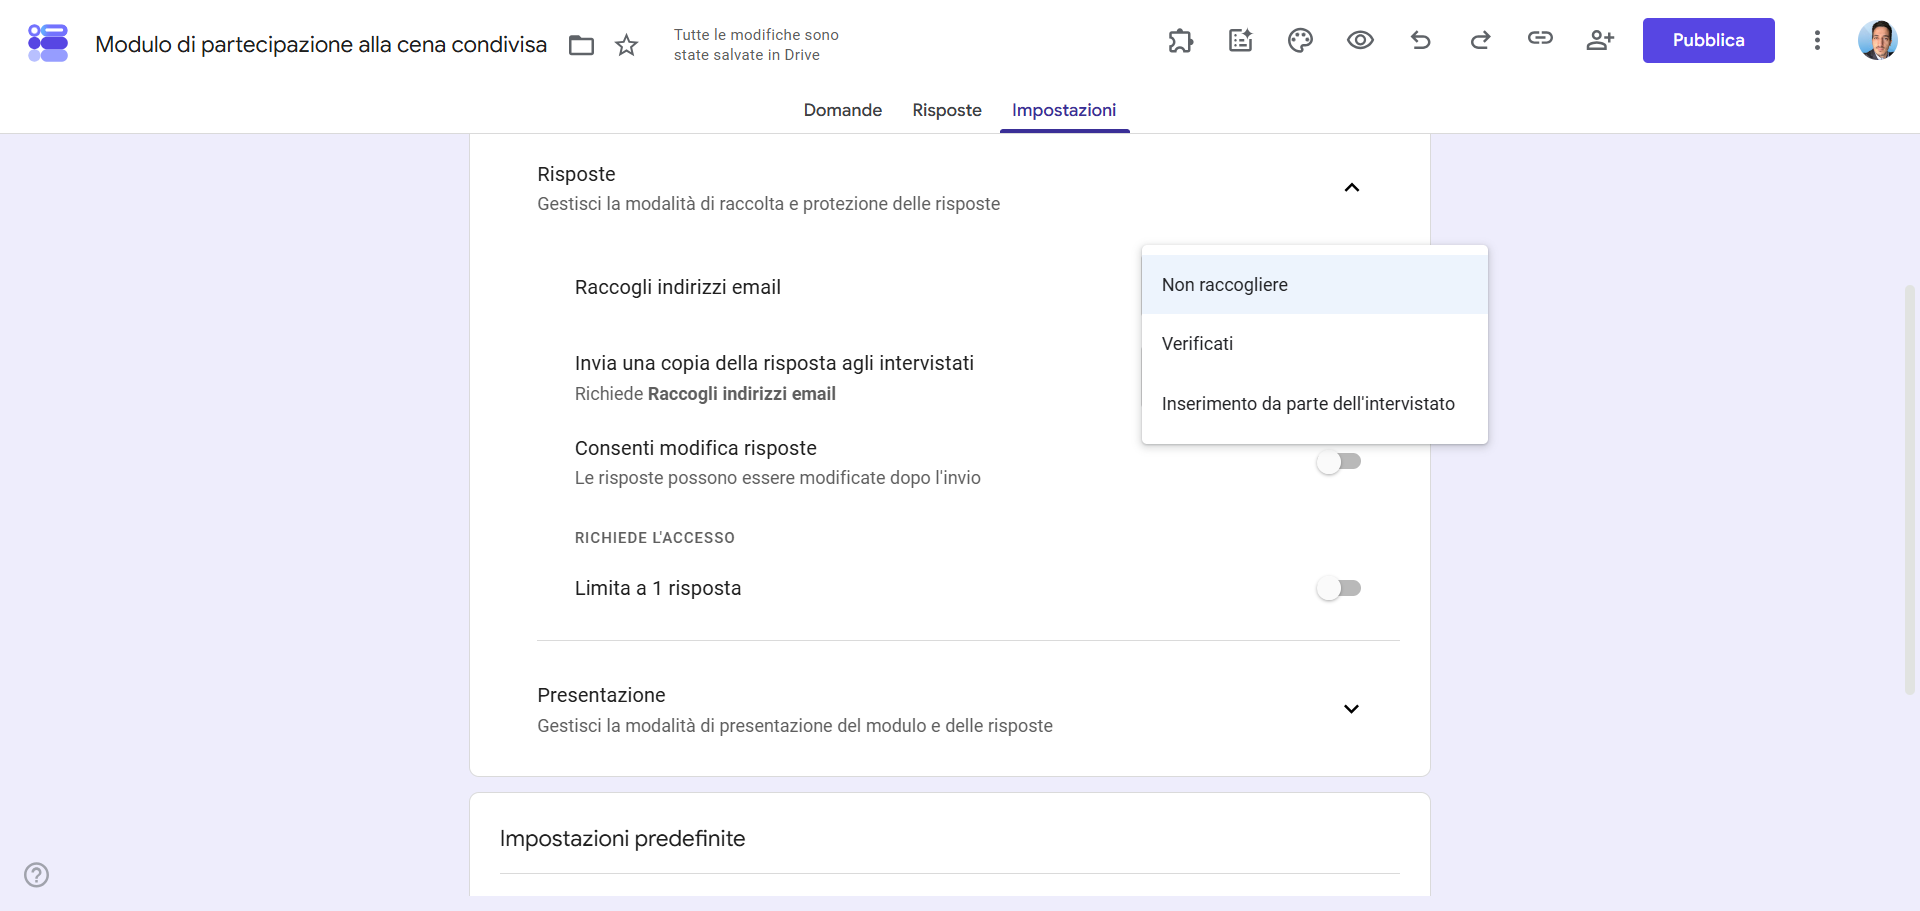Image resolution: width=1920 pixels, height=911 pixels.
Task: Click Invia una copia della risposta label
Action: pos(774,363)
